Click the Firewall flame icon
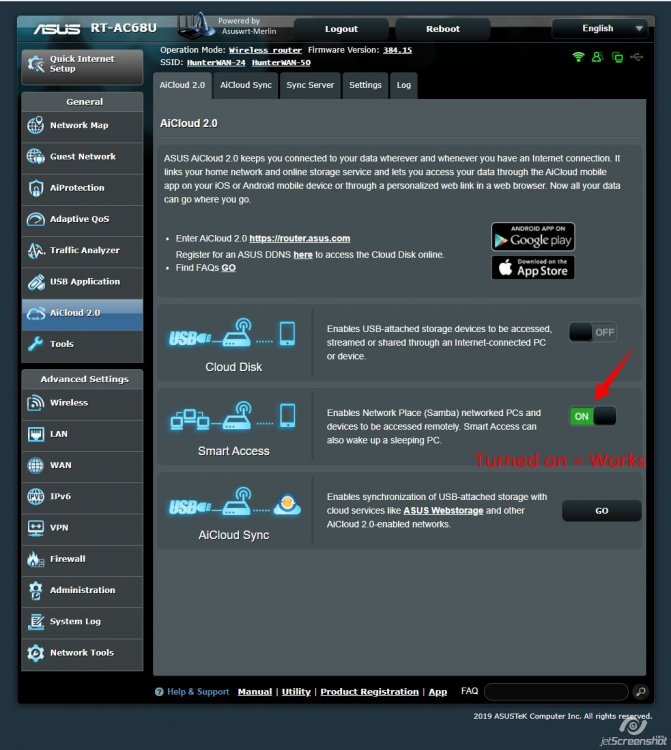Screen dimensions: 671x750 [36, 559]
